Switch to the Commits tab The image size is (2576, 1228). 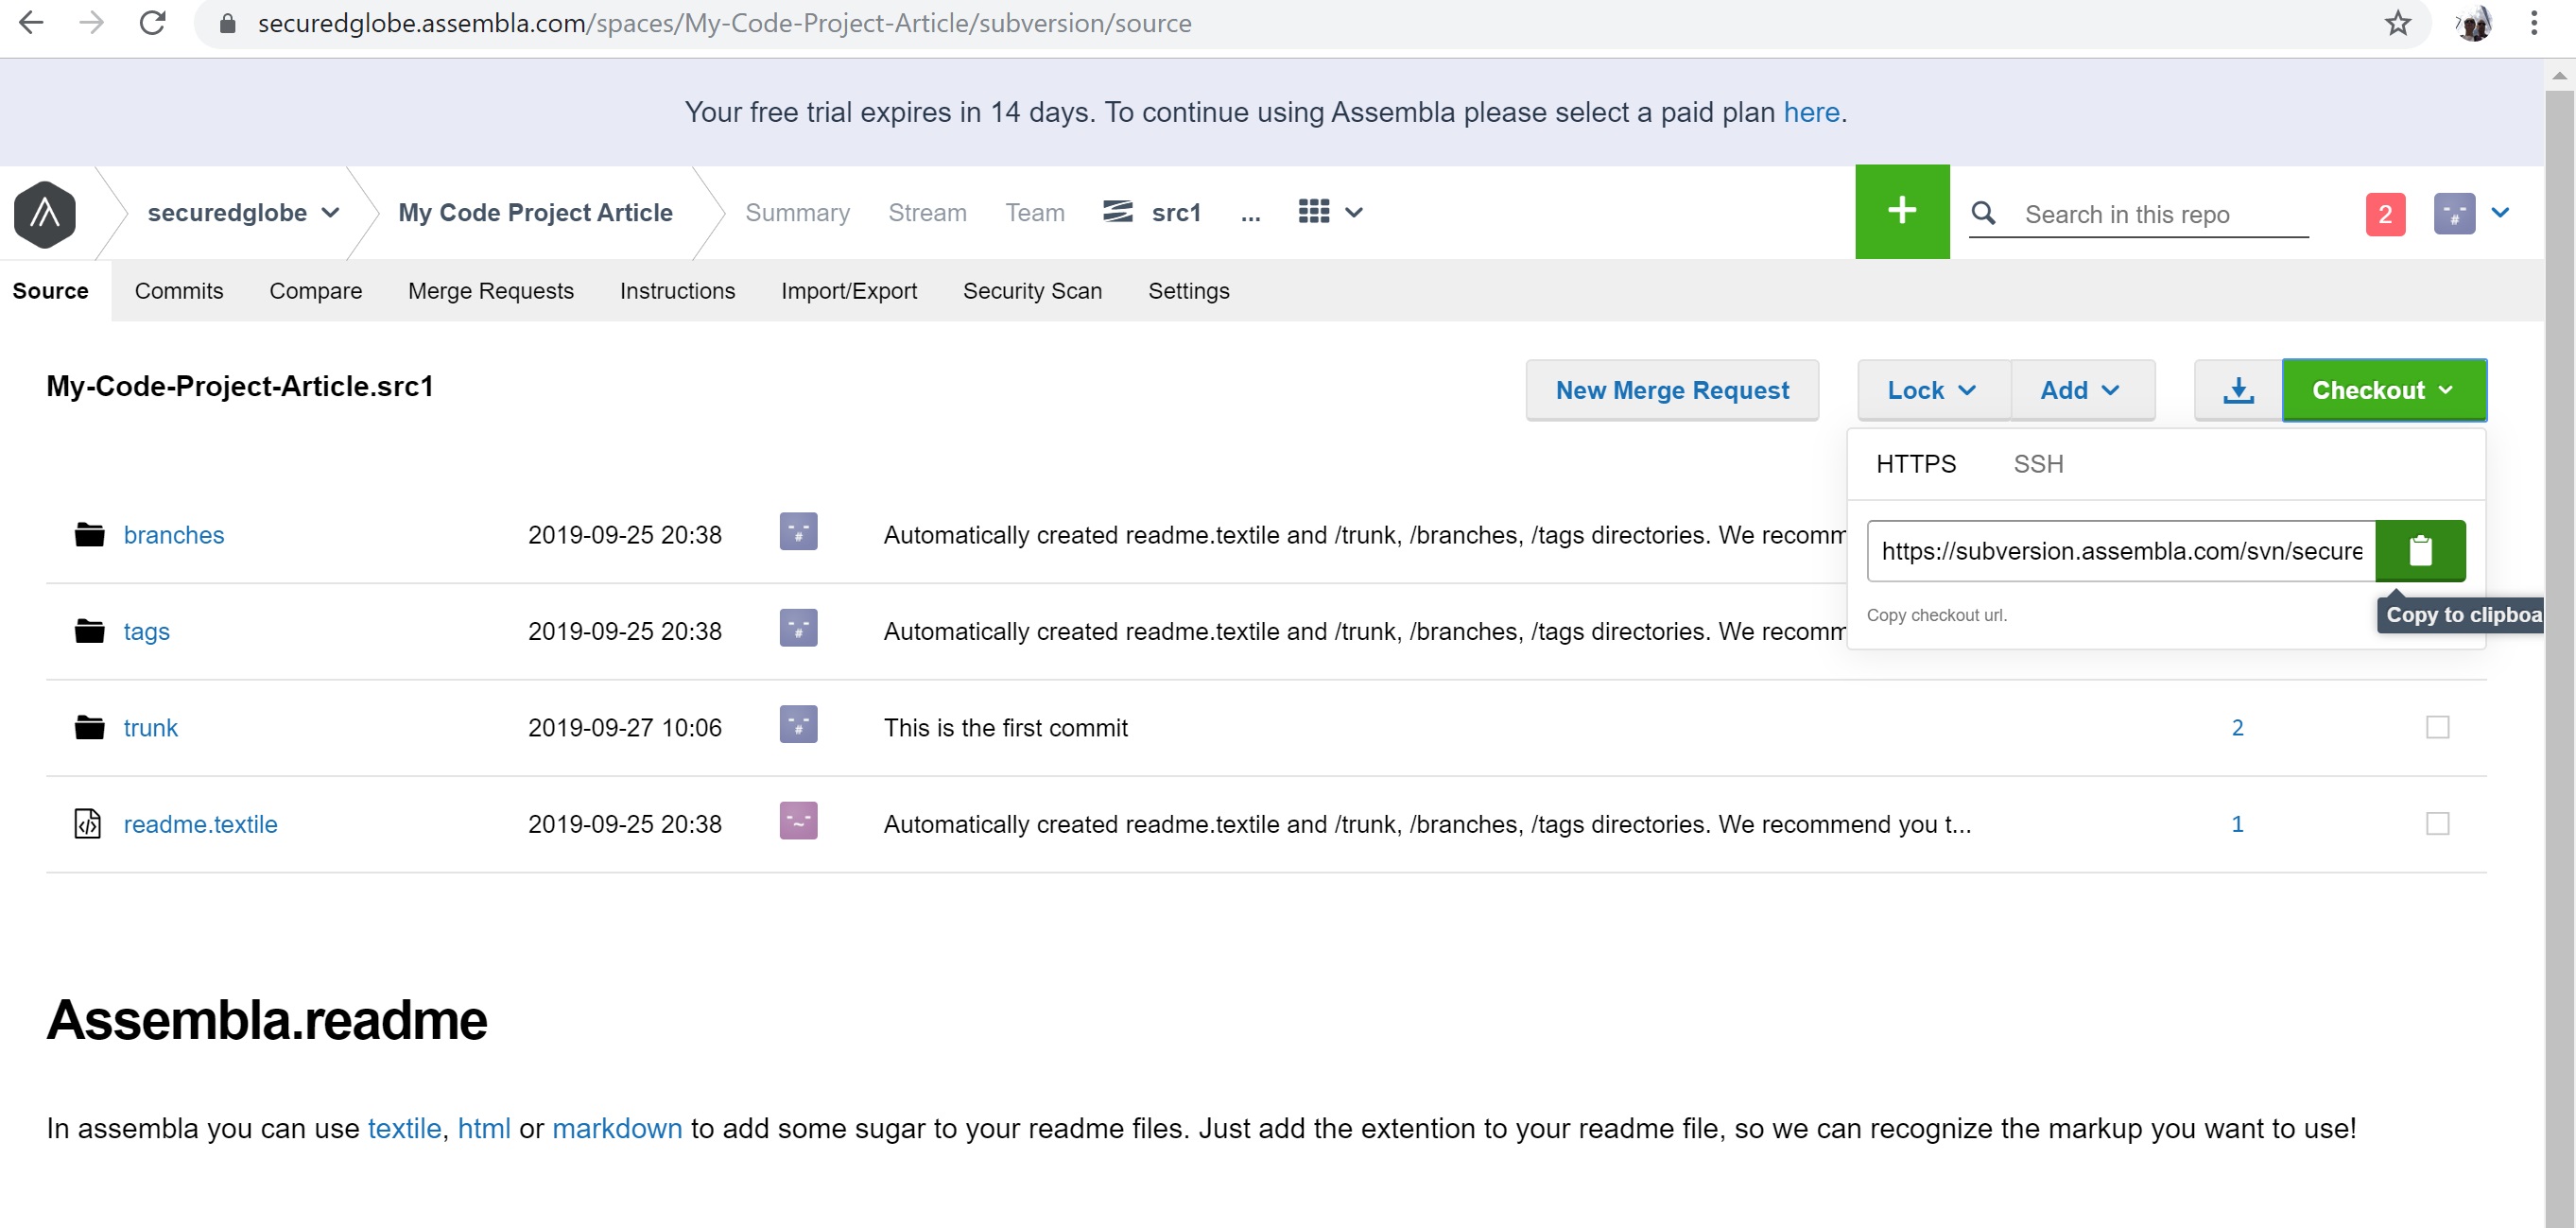coord(179,291)
